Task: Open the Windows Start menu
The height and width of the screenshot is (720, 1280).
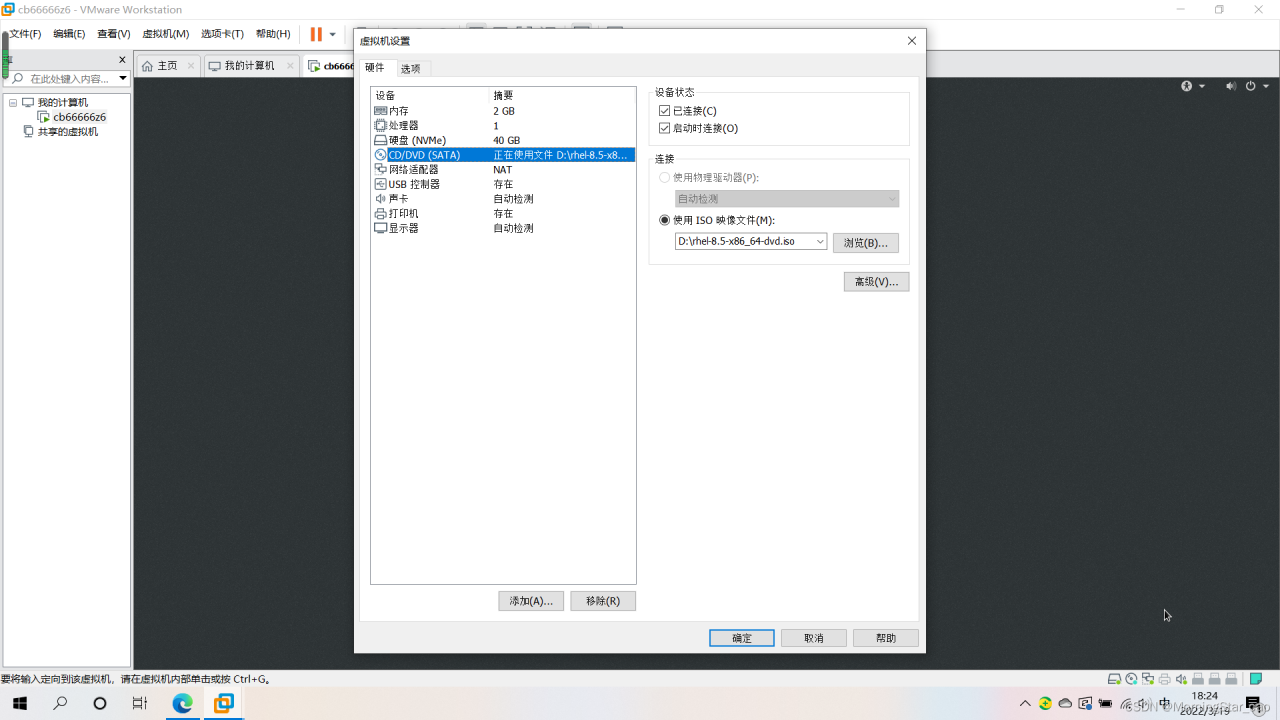Action: (19, 703)
